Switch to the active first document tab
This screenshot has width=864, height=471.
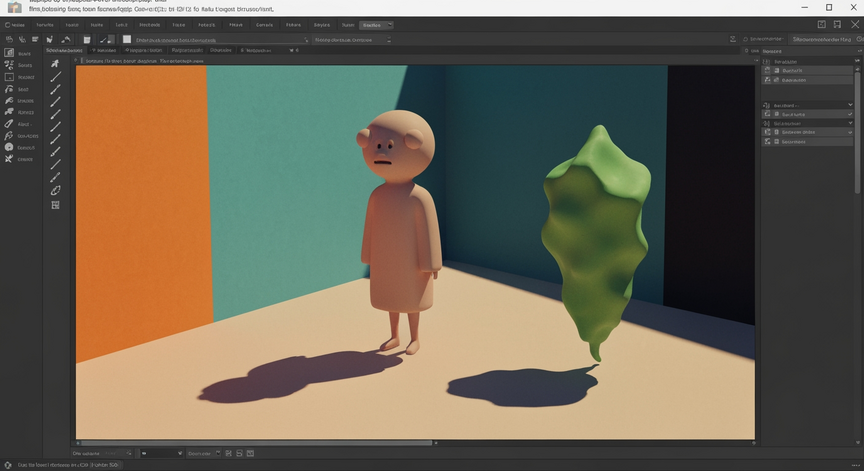(x=64, y=50)
